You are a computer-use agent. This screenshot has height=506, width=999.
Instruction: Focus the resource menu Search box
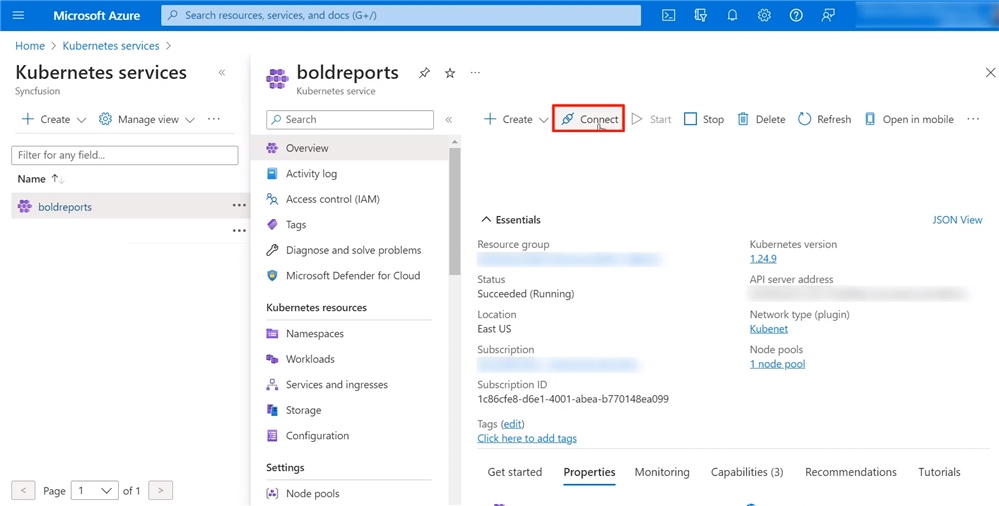tap(350, 120)
